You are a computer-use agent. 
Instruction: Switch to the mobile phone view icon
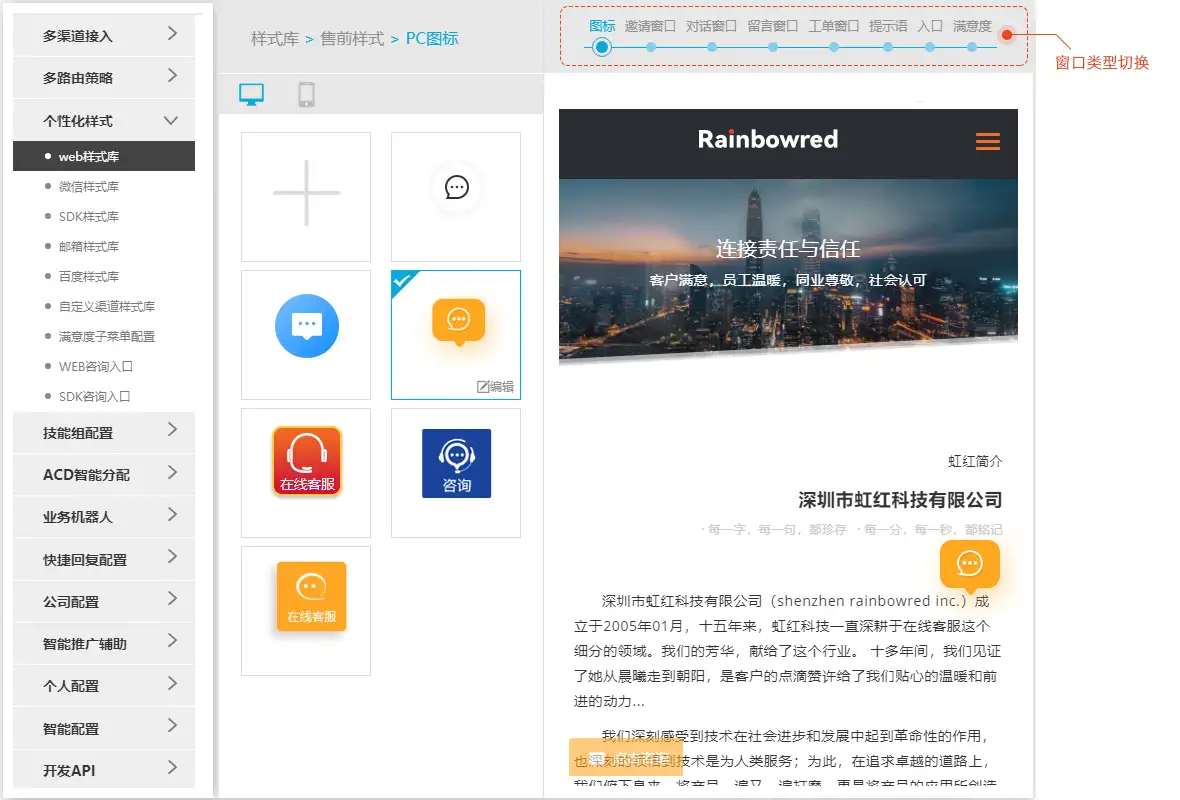(x=306, y=95)
